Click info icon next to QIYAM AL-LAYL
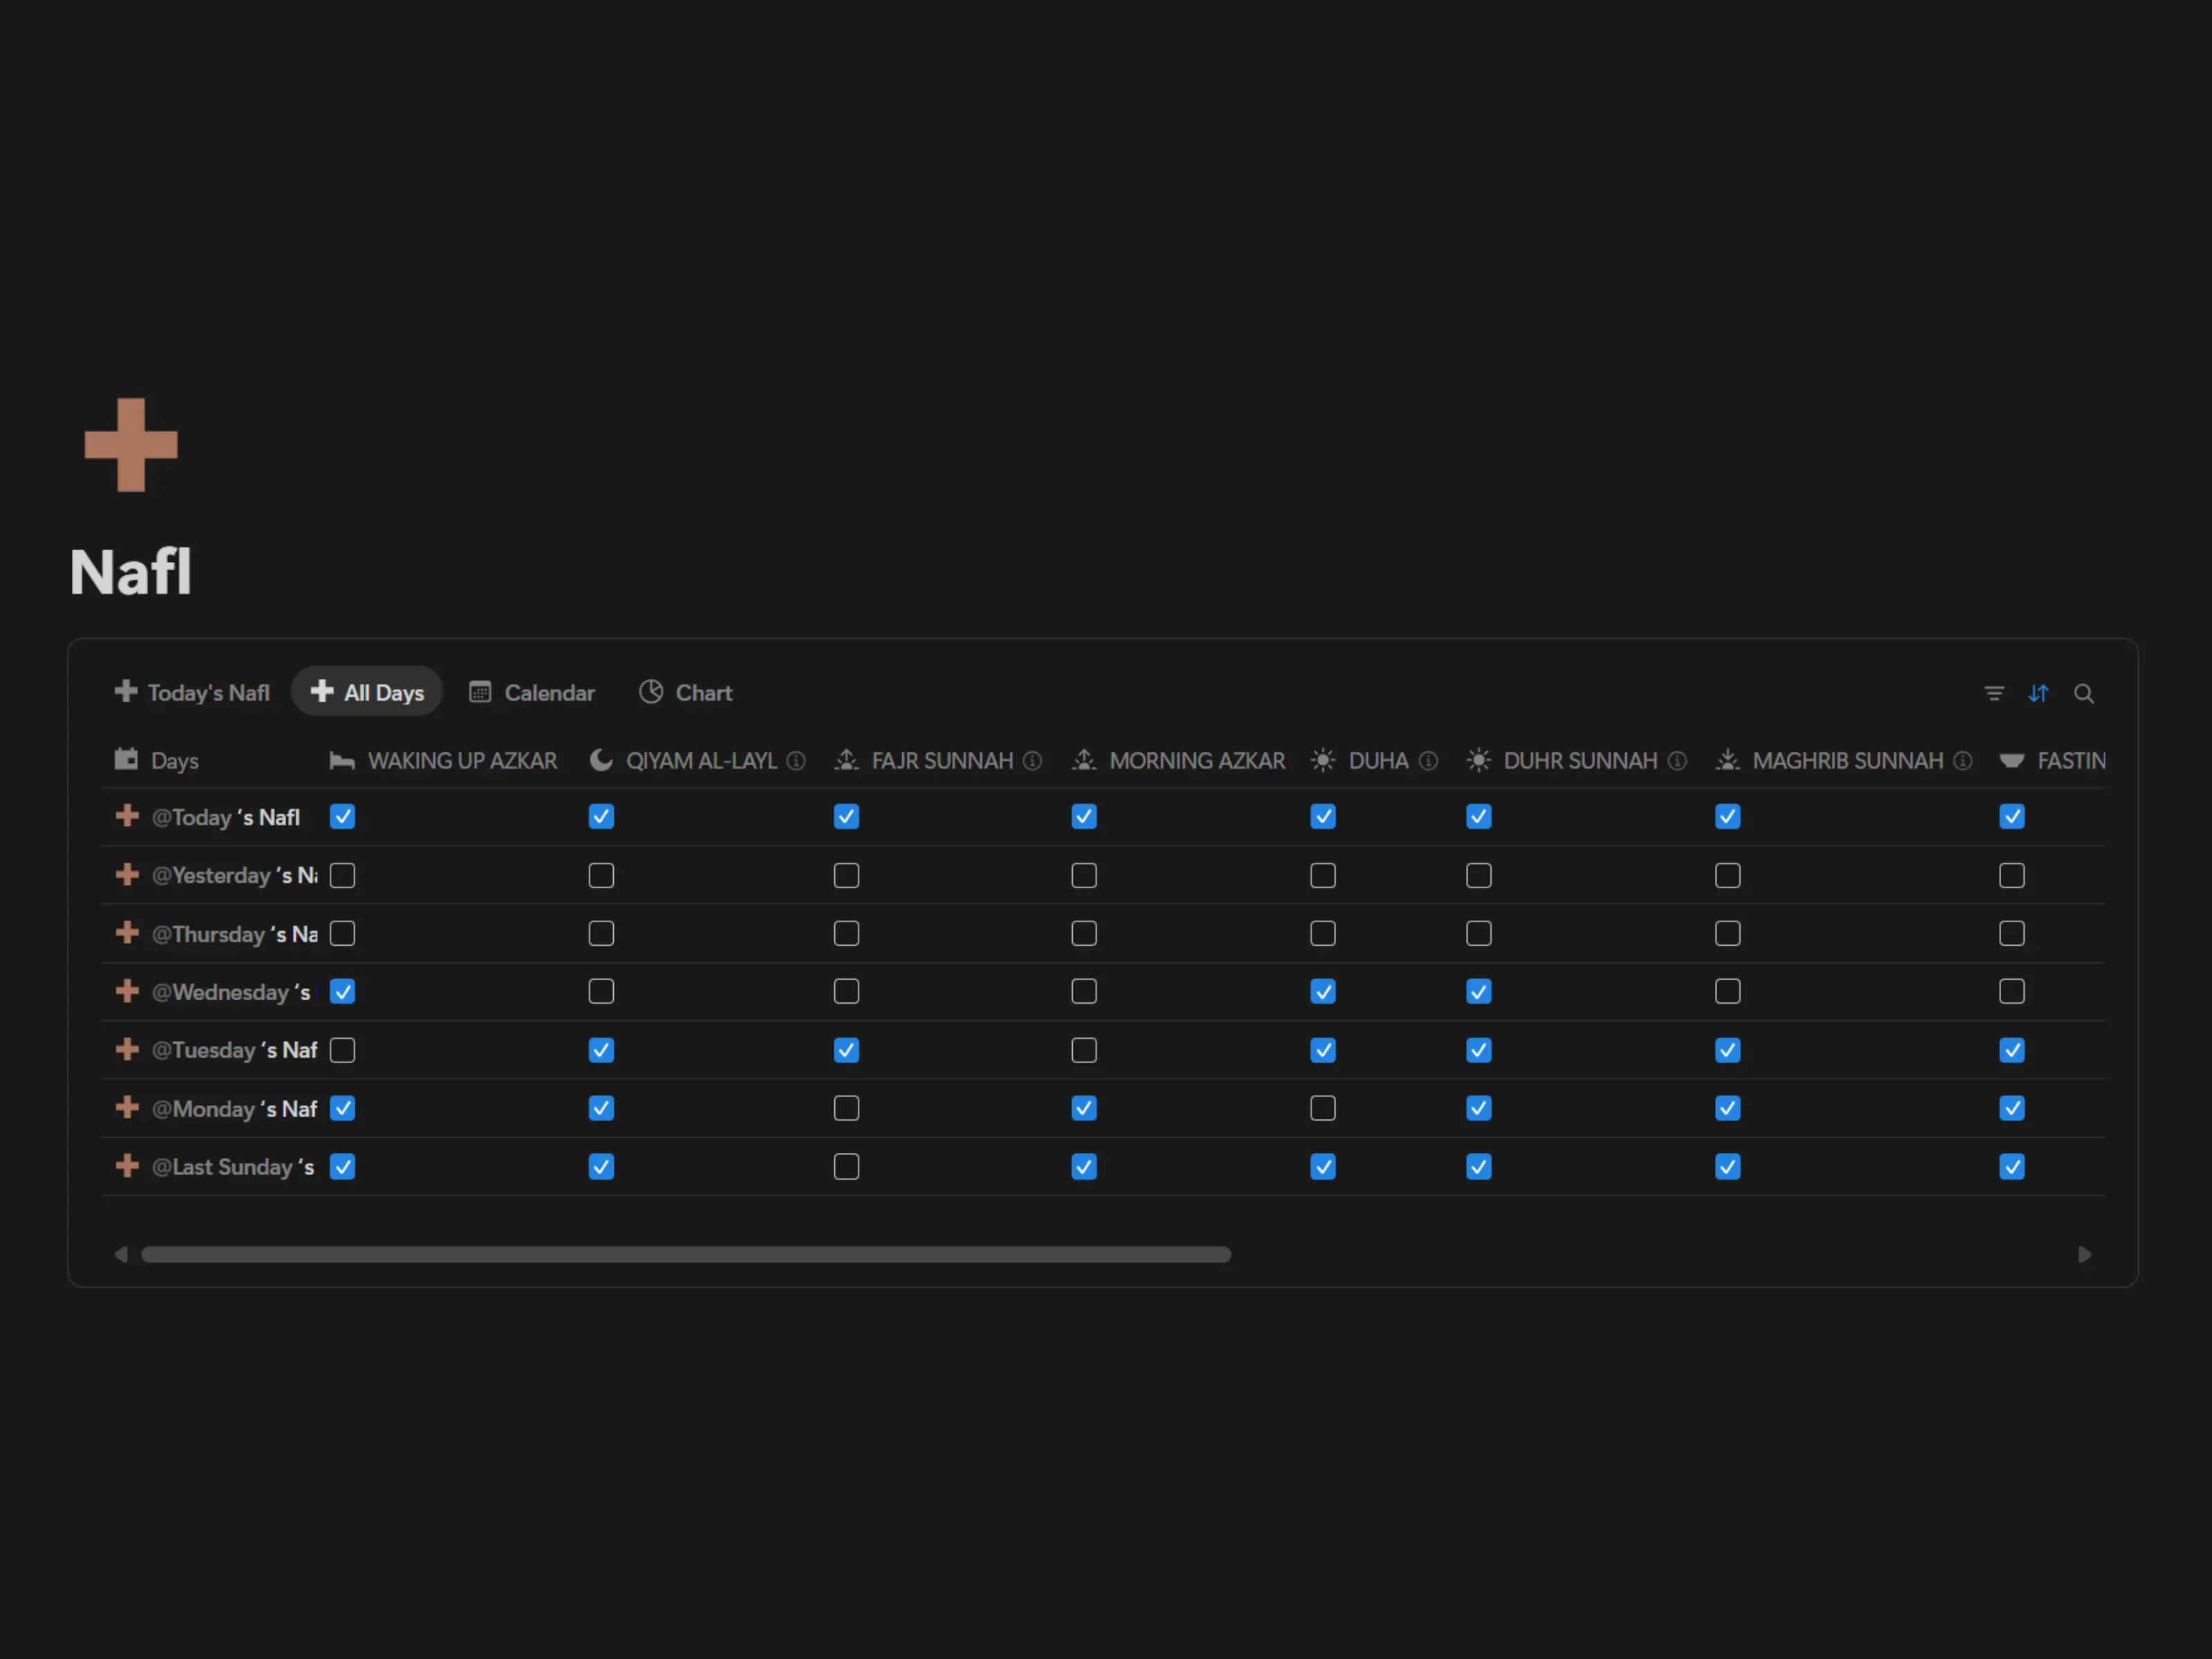 796,761
